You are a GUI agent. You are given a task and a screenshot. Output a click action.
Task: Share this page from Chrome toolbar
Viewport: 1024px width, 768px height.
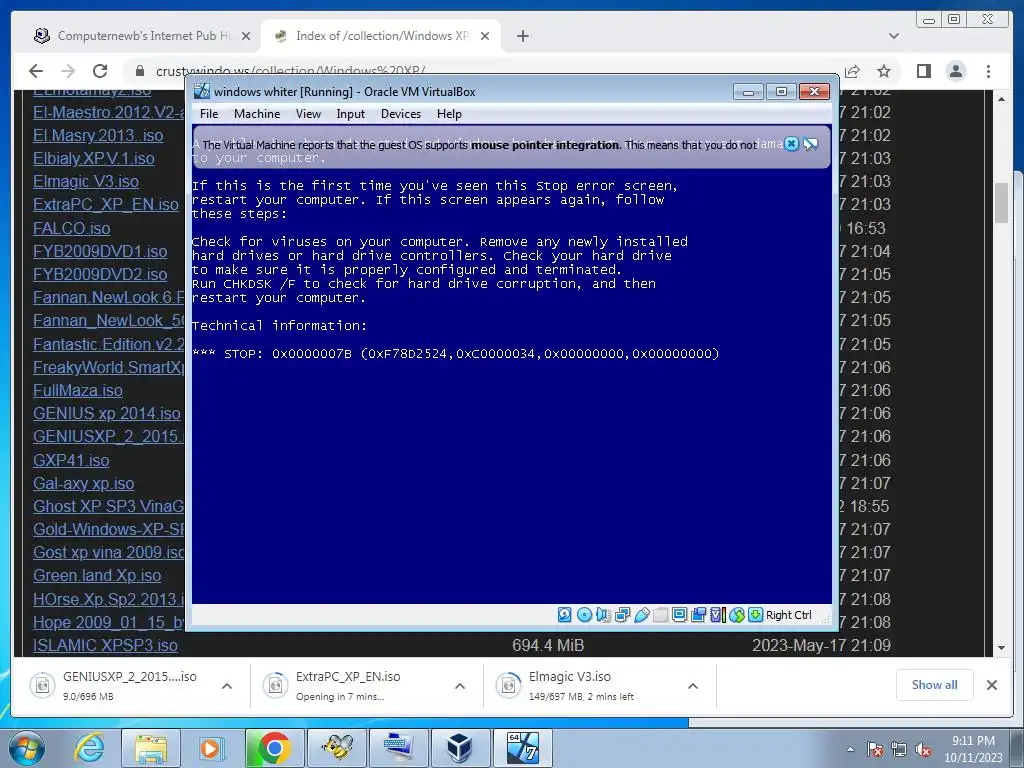coord(852,71)
